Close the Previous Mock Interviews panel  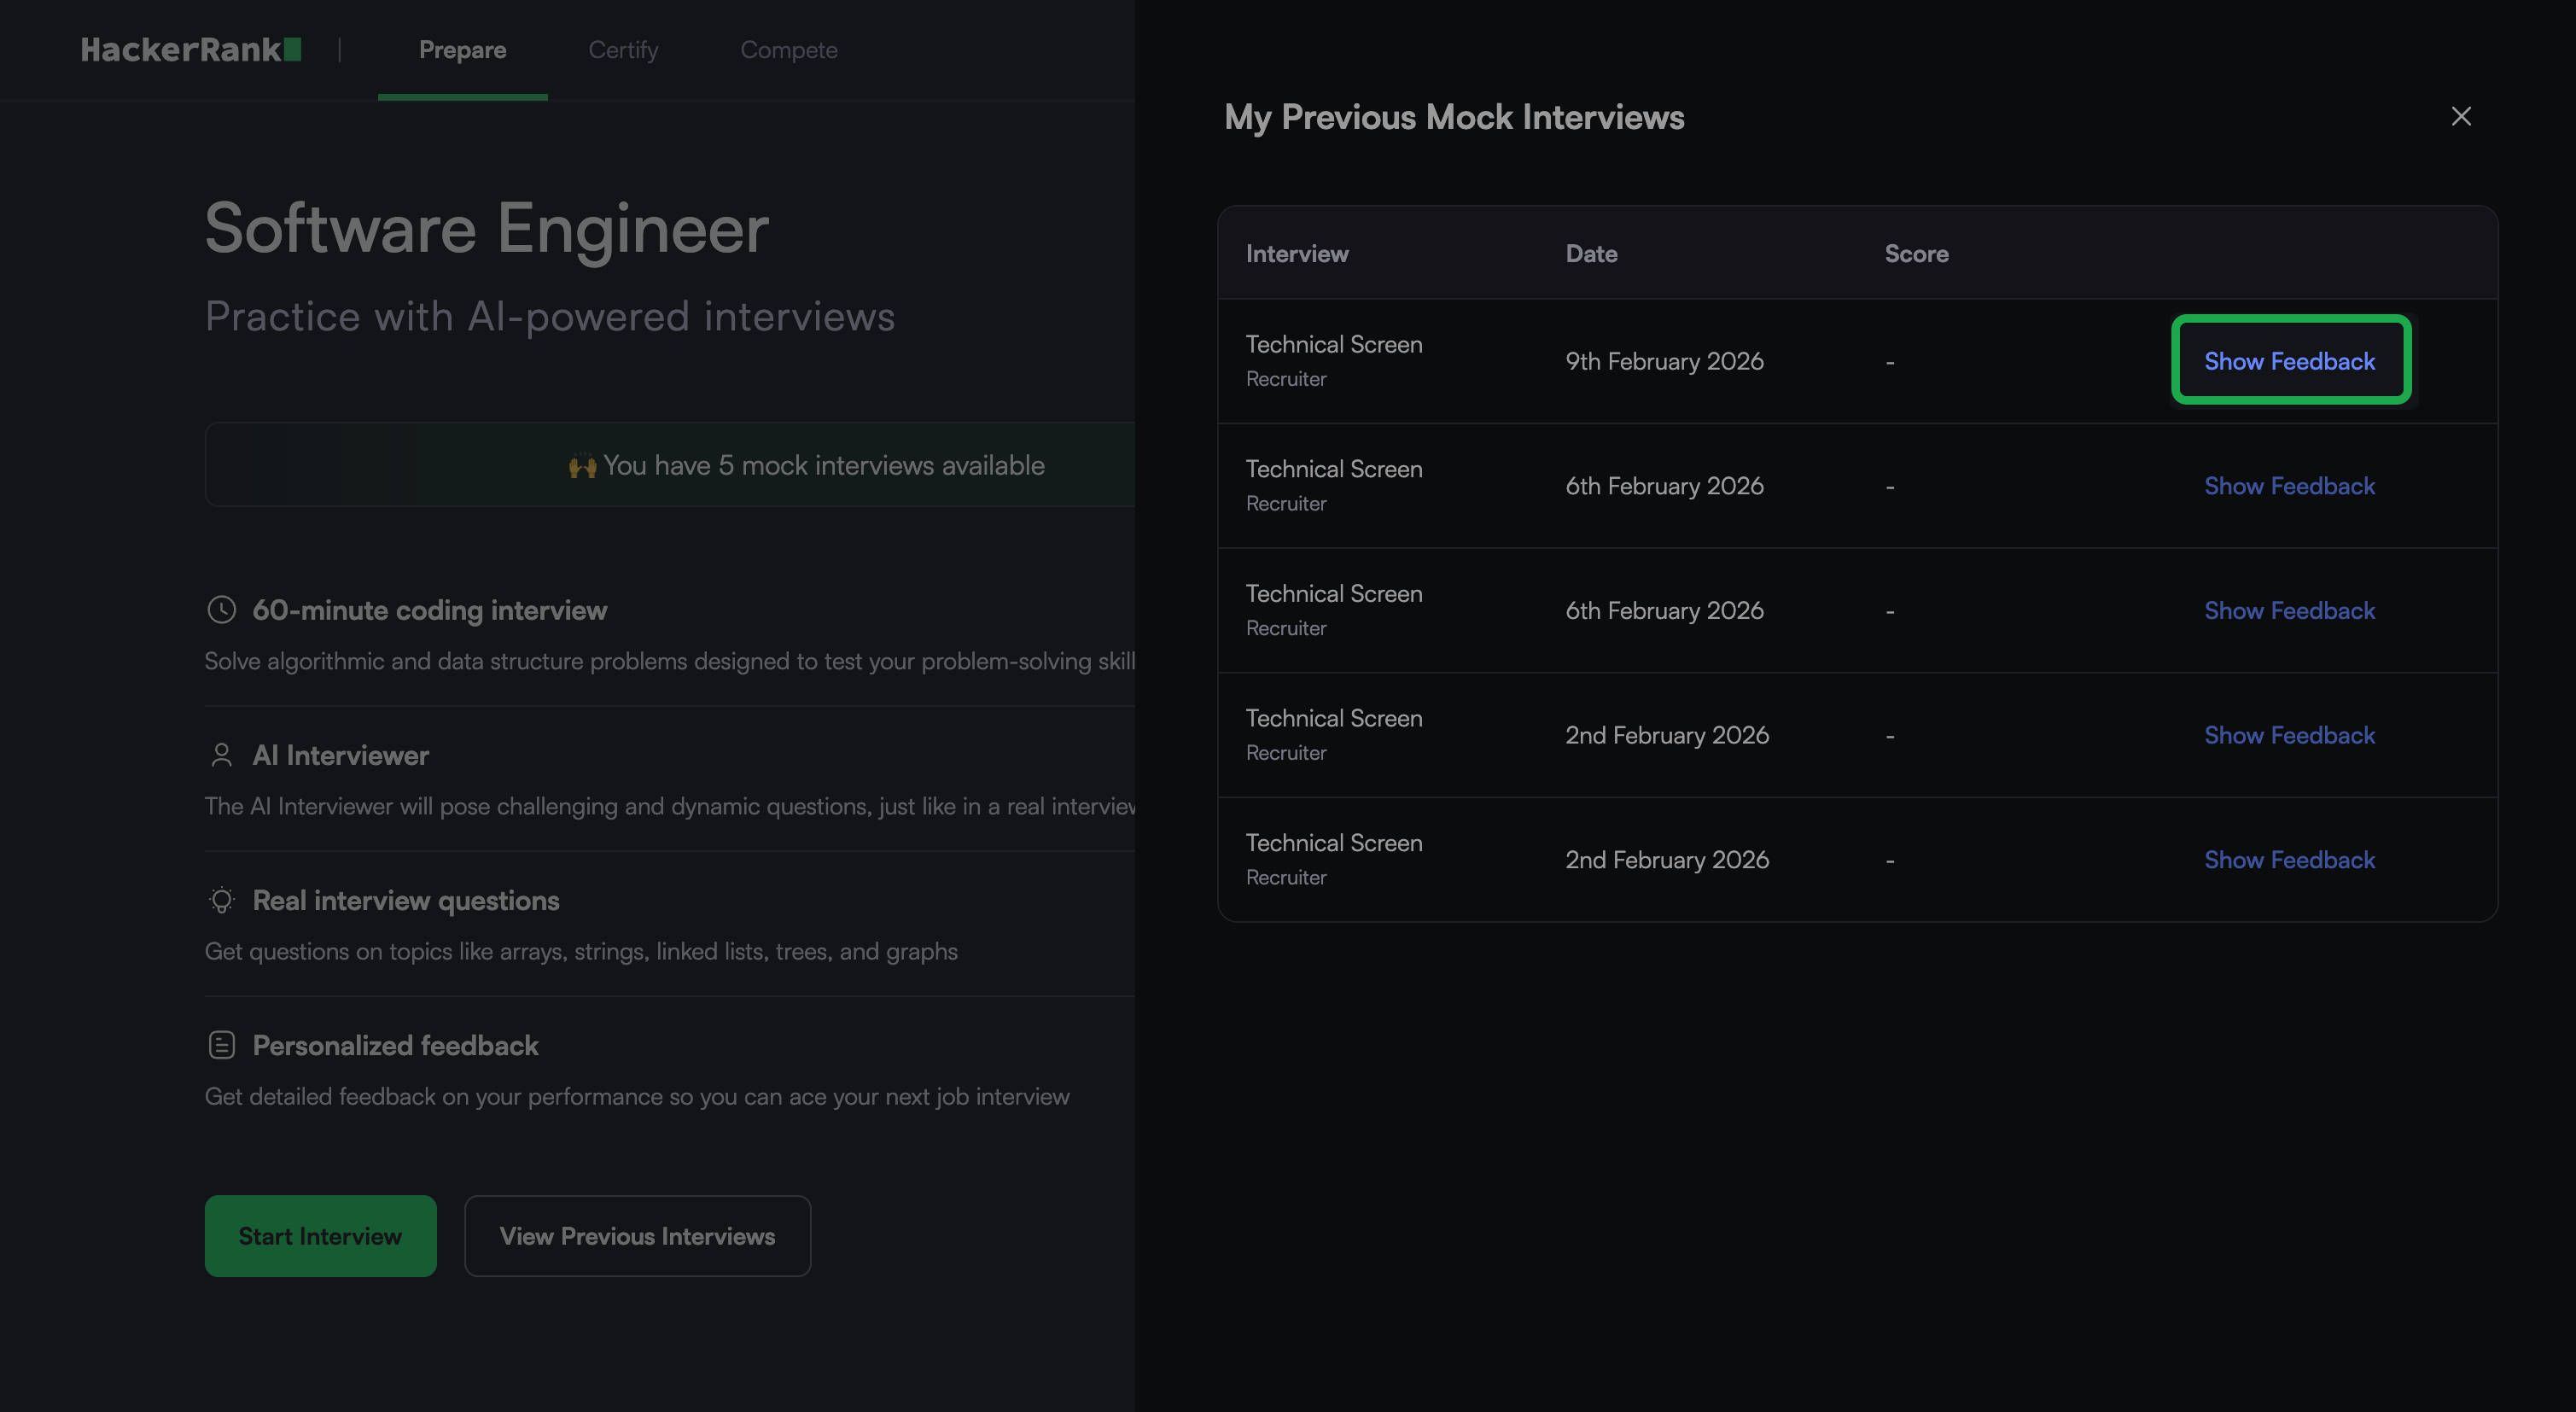click(x=2460, y=116)
